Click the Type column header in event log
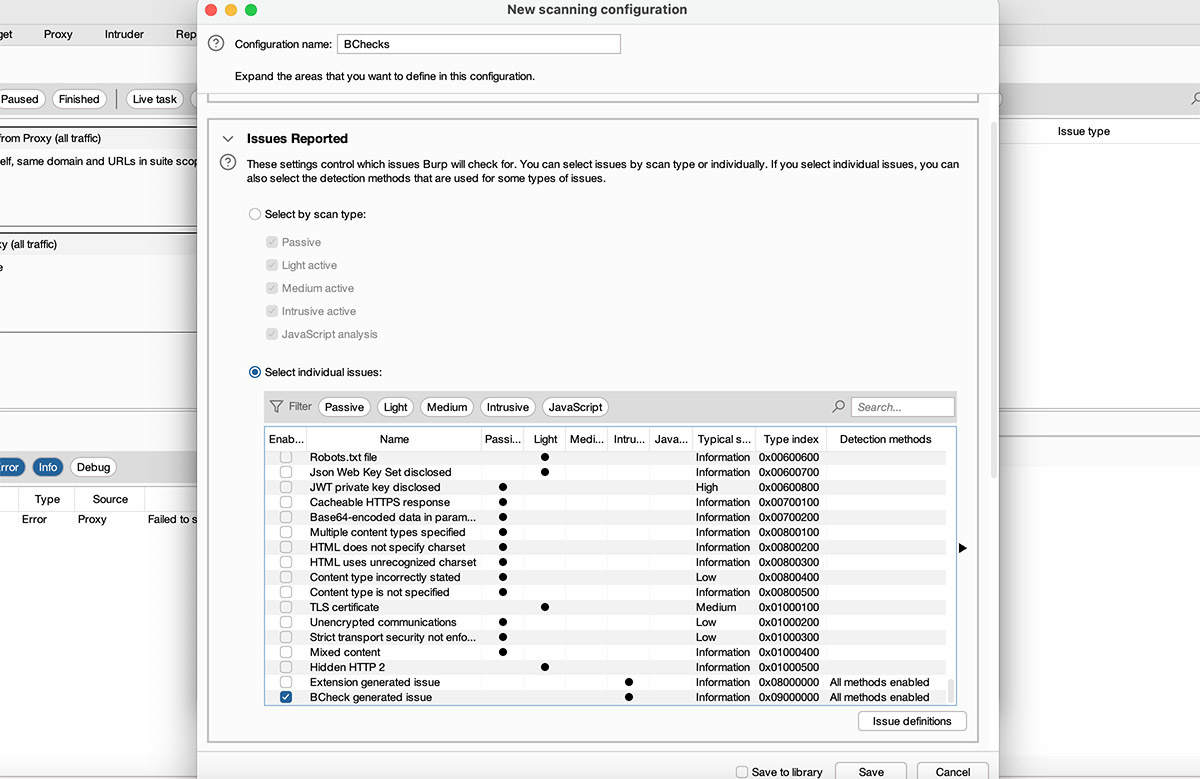This screenshot has height=779, width=1200. coord(47,499)
